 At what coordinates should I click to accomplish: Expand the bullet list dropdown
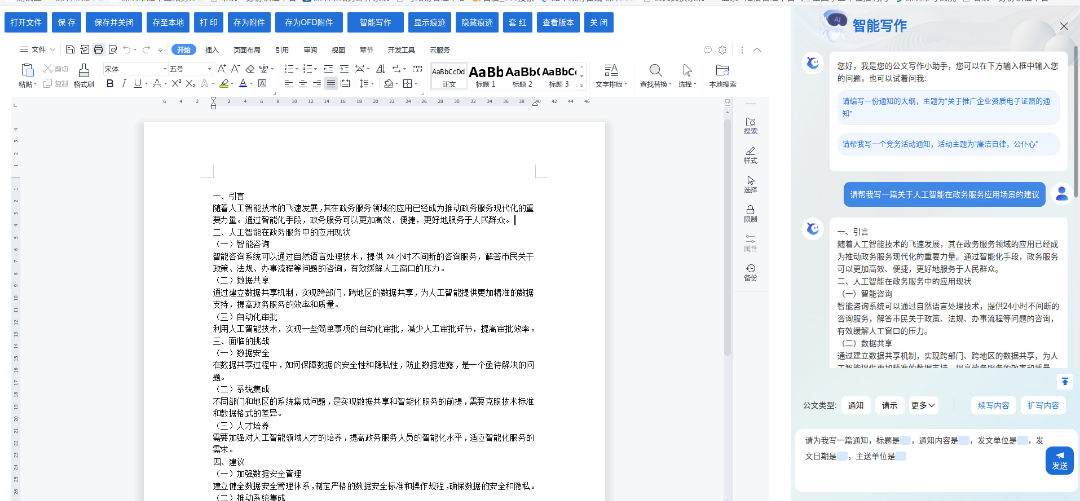click(297, 69)
